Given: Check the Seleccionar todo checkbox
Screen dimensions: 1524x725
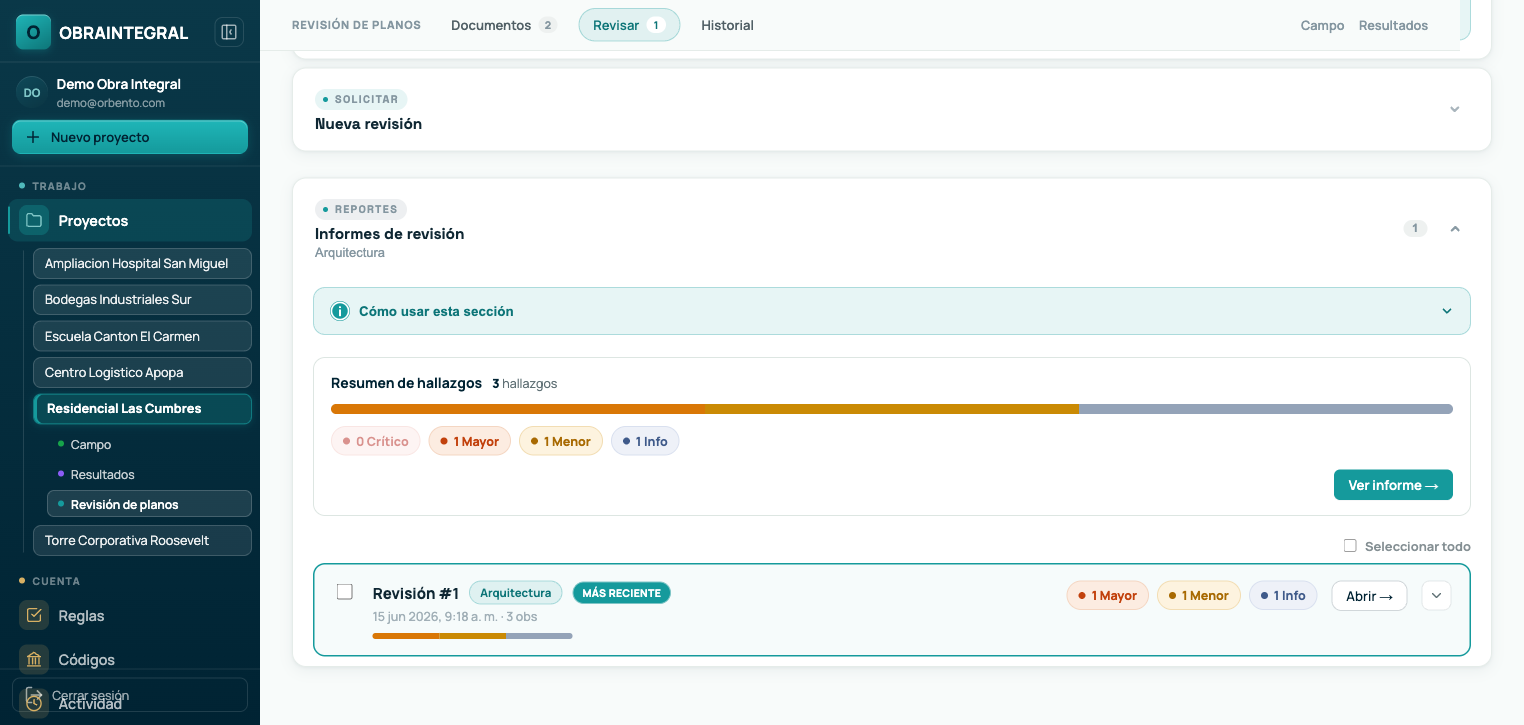Looking at the screenshot, I should point(1350,546).
